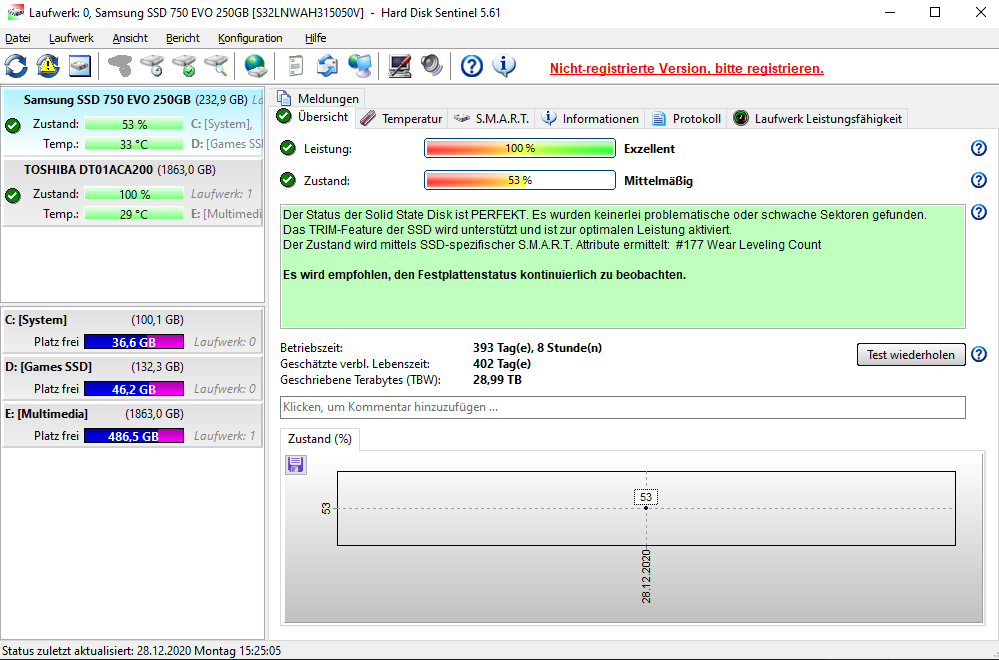This screenshot has height=660, width=999.
Task: Click the 28.12.2020 date label in chart
Action: pos(646,576)
